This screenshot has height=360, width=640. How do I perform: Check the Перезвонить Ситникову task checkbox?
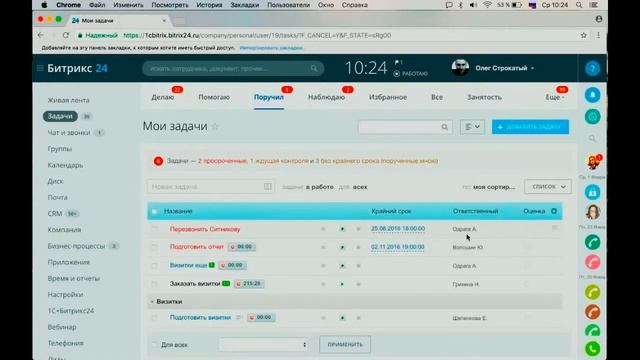click(x=154, y=229)
